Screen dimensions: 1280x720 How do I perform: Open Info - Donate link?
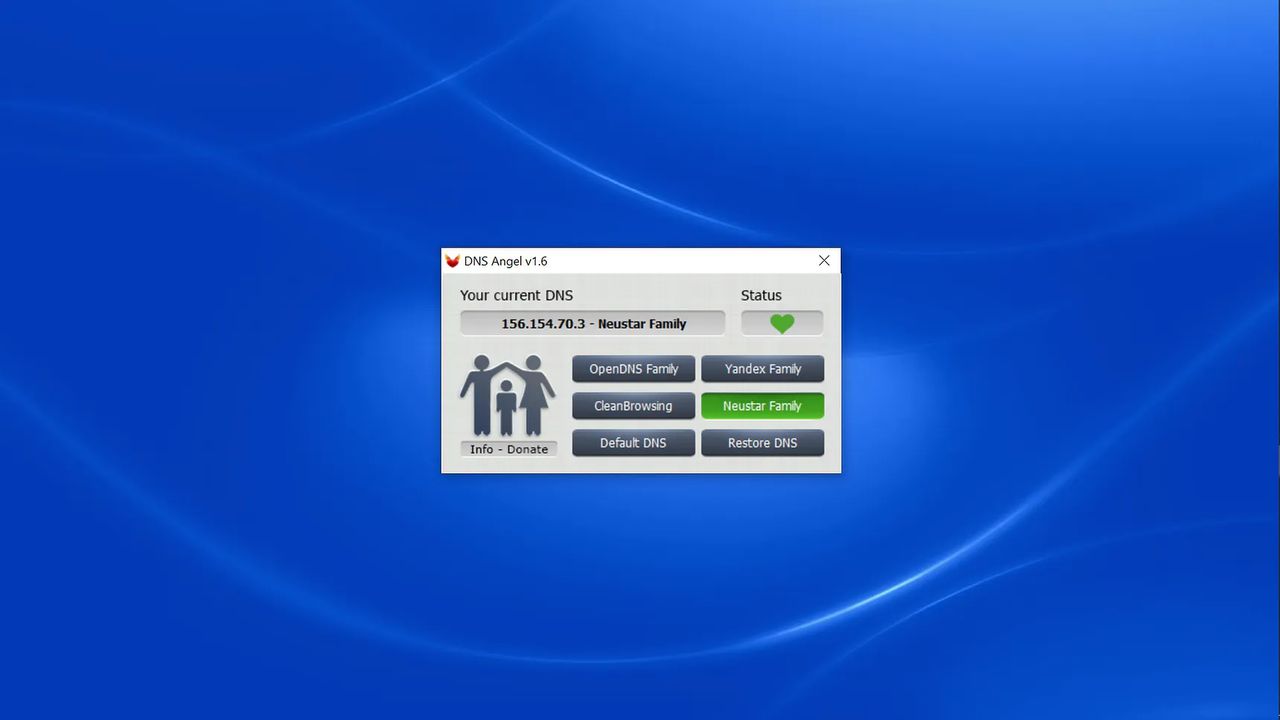(x=509, y=449)
